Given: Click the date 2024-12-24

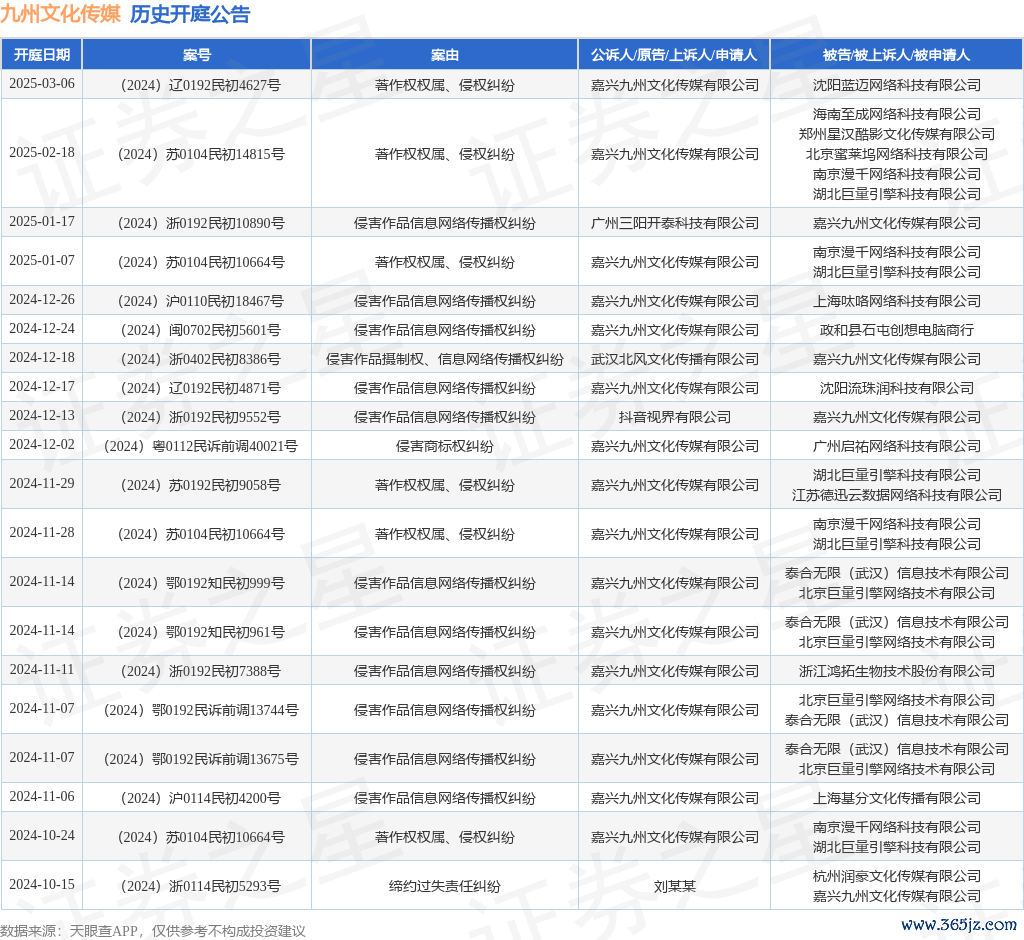Looking at the screenshot, I should 42,329.
